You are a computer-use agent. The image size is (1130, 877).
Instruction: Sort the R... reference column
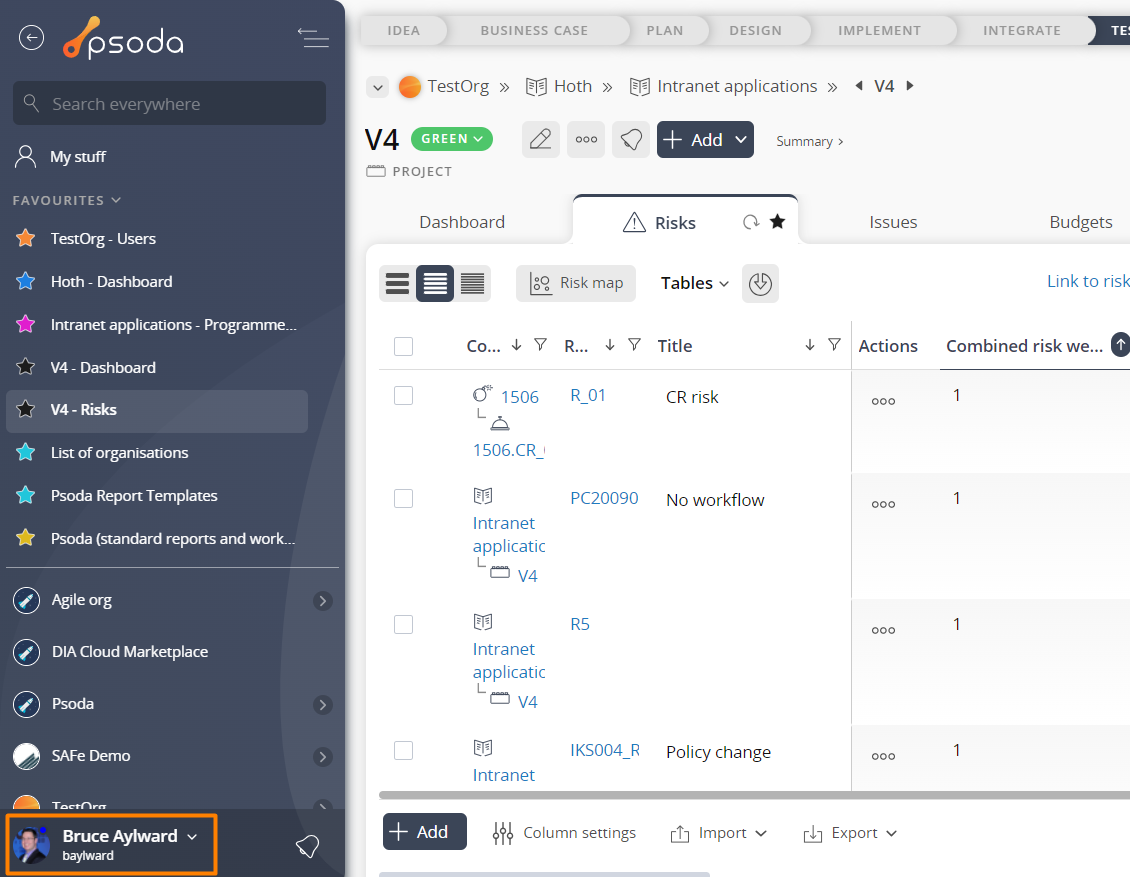pyautogui.click(x=610, y=345)
